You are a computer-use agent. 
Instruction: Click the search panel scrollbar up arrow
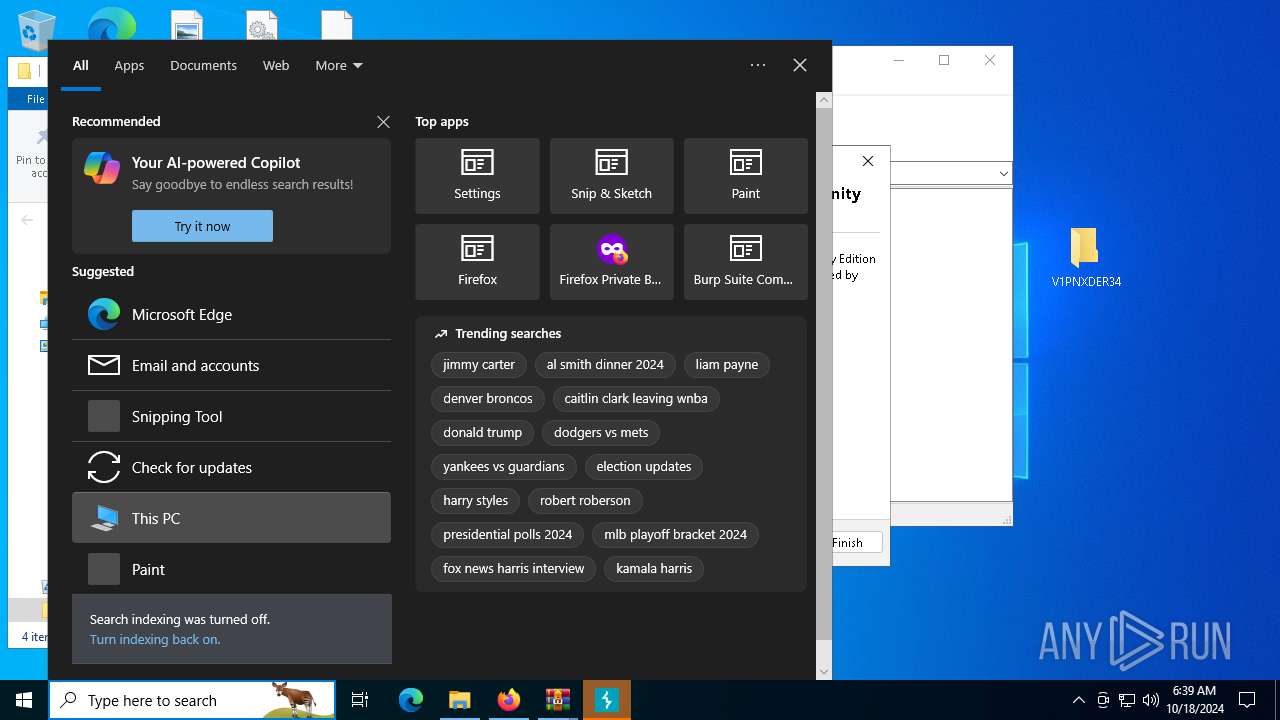click(x=824, y=100)
